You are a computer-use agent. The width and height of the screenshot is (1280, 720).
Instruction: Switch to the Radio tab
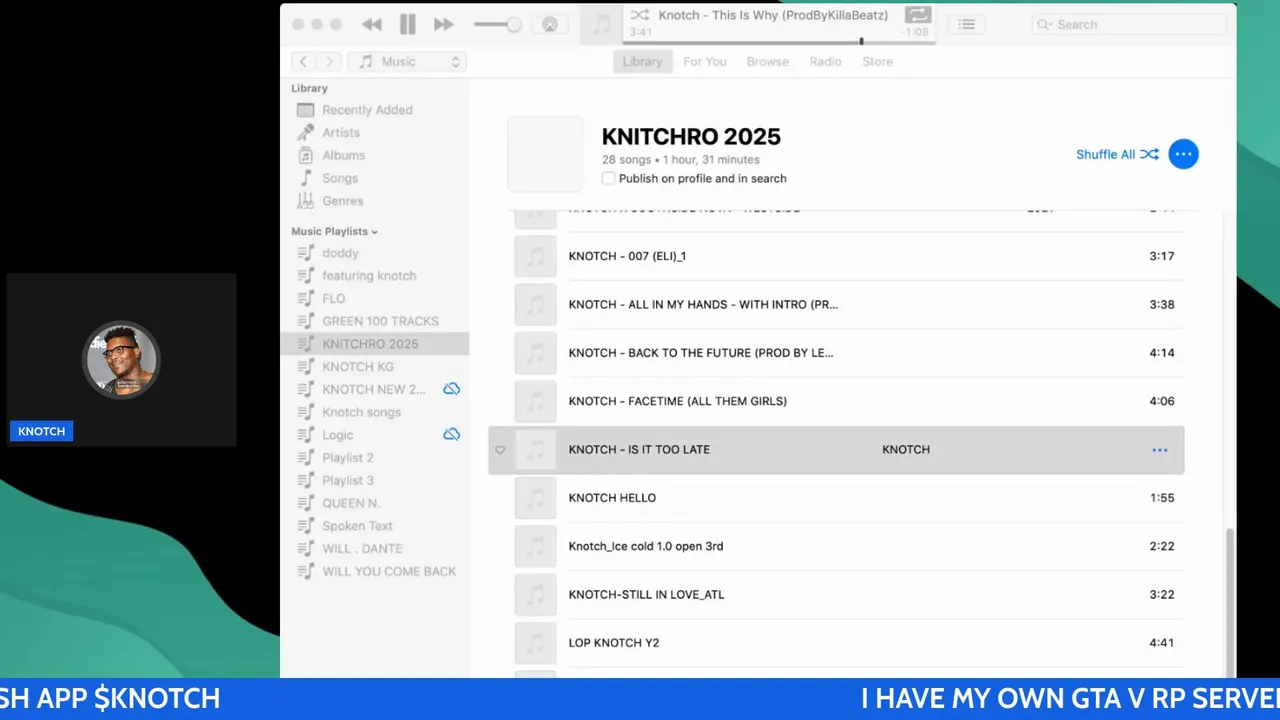[825, 62]
